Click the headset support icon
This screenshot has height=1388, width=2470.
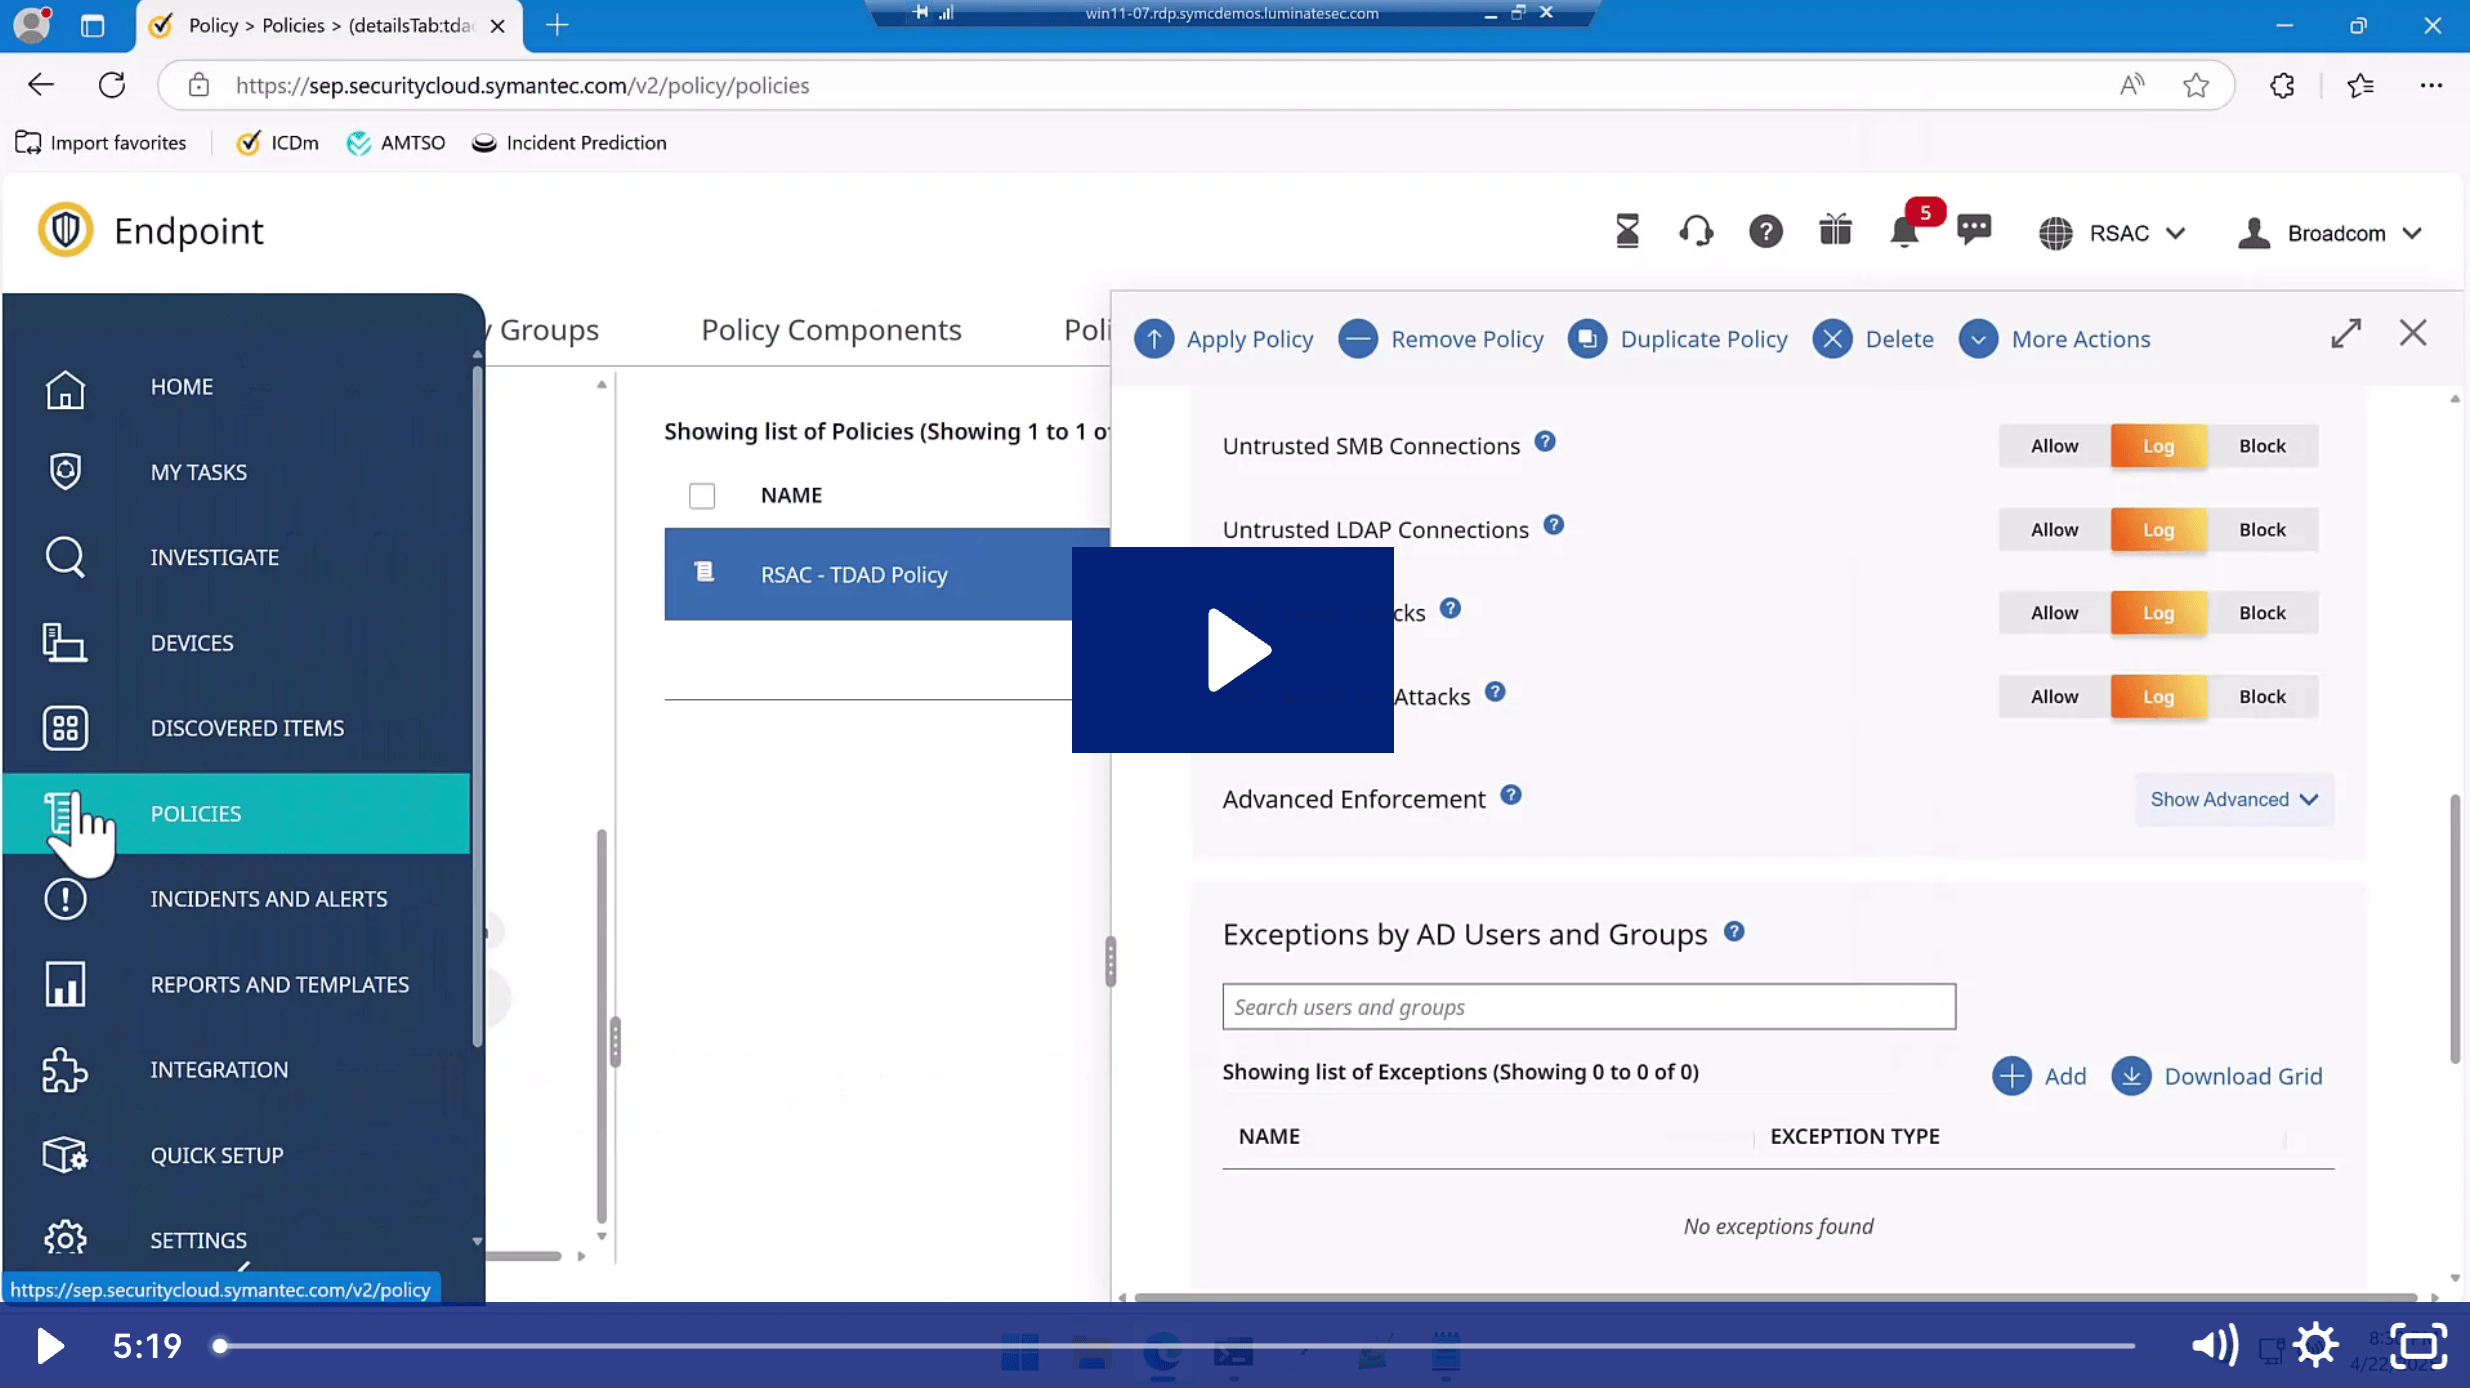[x=1695, y=232]
